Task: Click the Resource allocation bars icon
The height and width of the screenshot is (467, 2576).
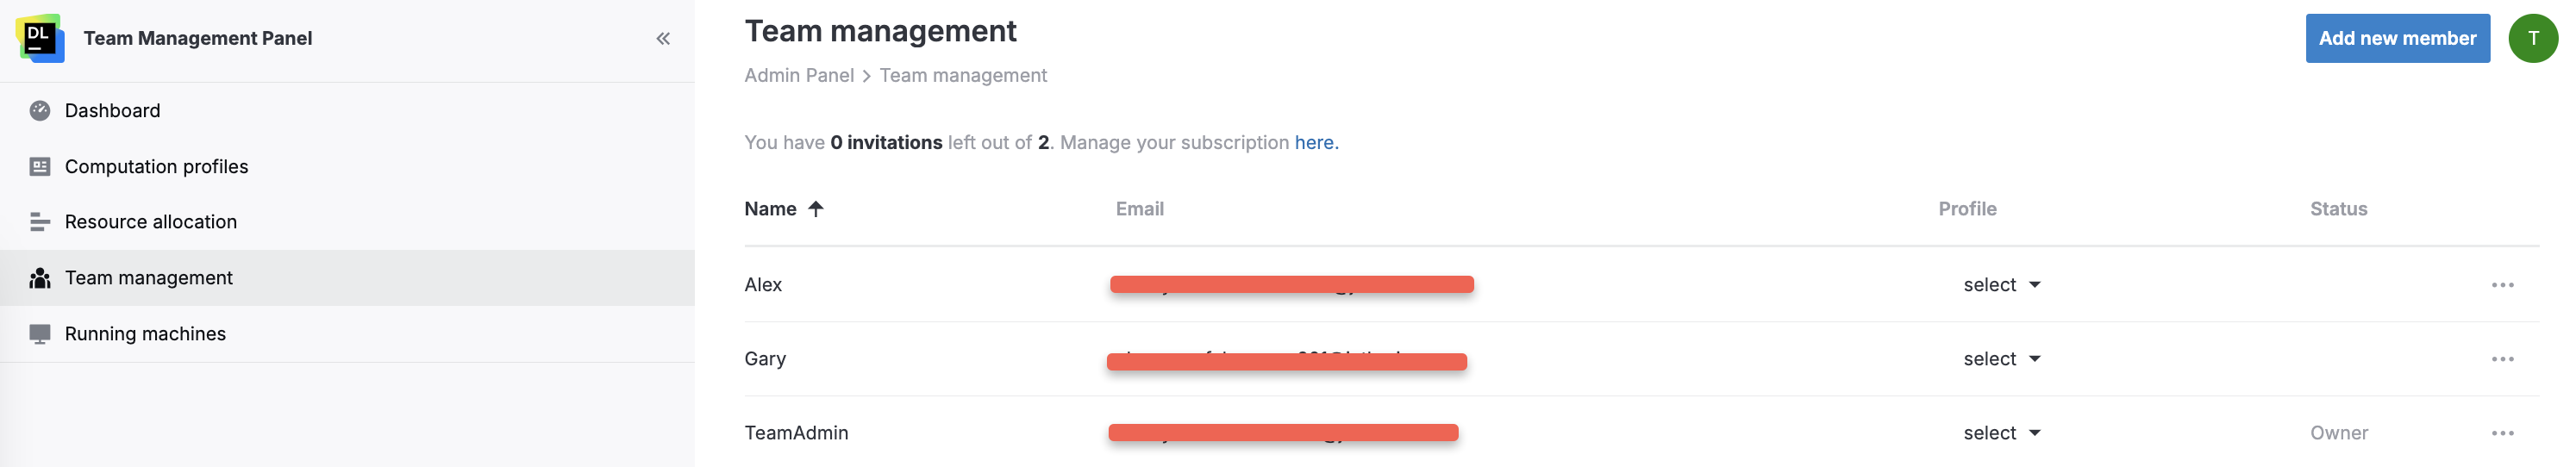Action: pyautogui.click(x=40, y=222)
